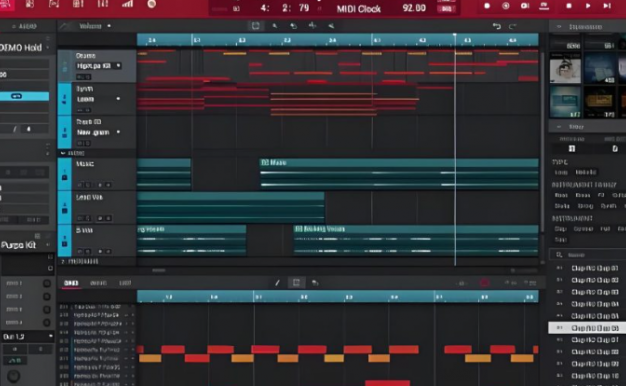Viewport: 626px width, 386px height.
Task: Toggle mute on the Synth track
Action: (x=80, y=110)
